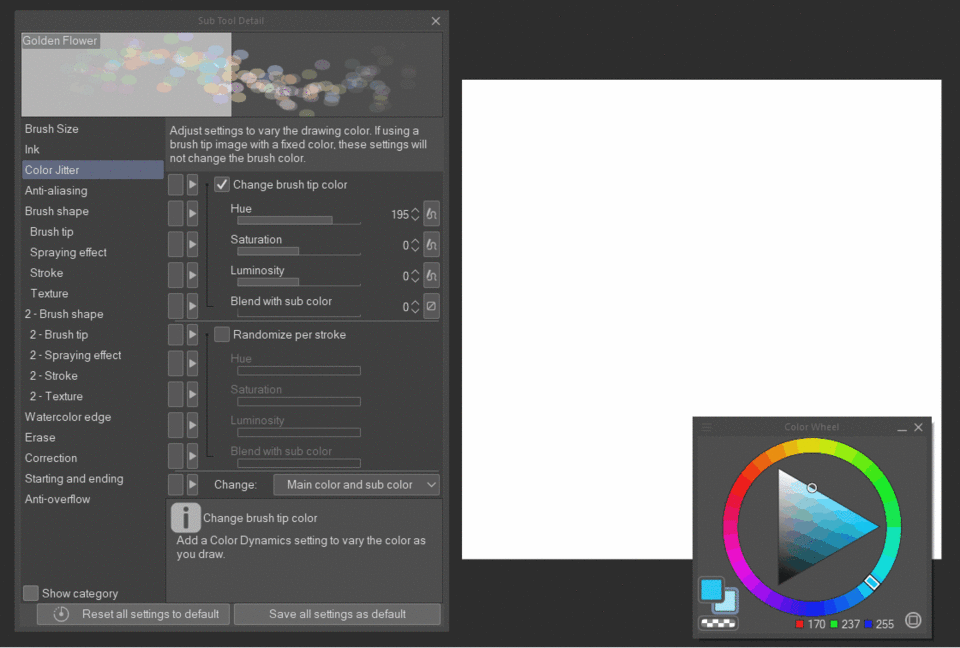Toggle tool property visibility box for Change brush tip color

pyautogui.click(x=176, y=184)
